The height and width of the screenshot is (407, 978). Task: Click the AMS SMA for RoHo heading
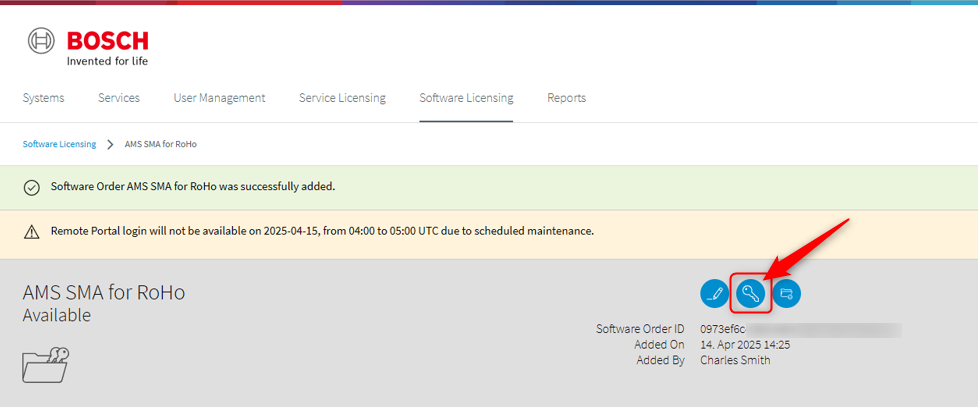click(x=104, y=292)
